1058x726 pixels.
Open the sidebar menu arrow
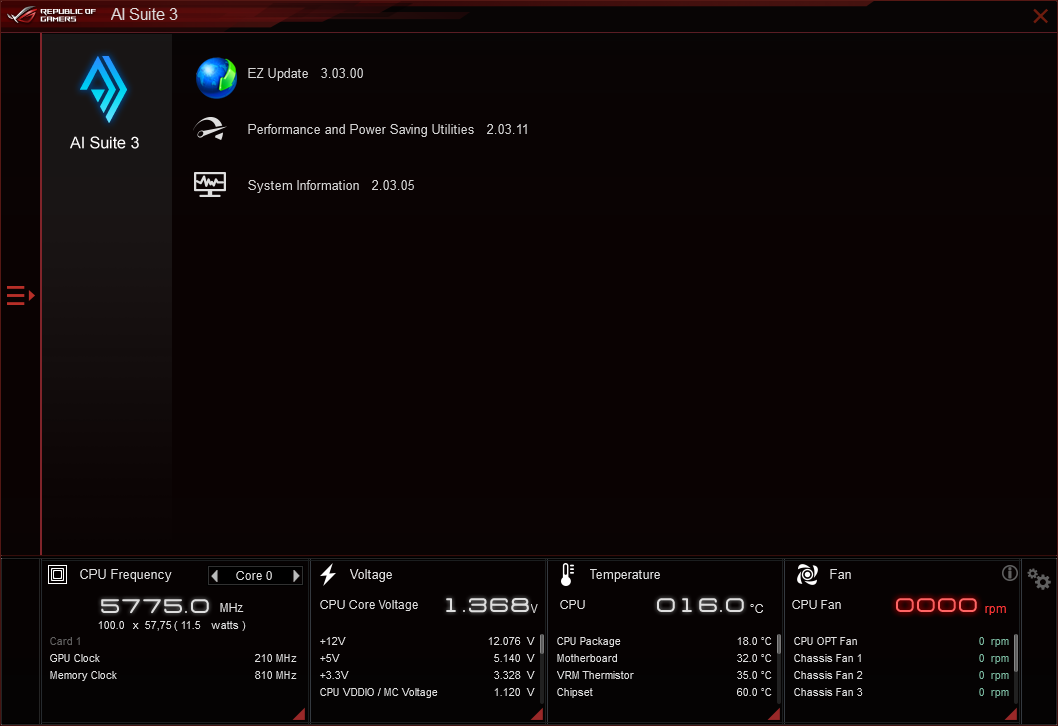17,294
